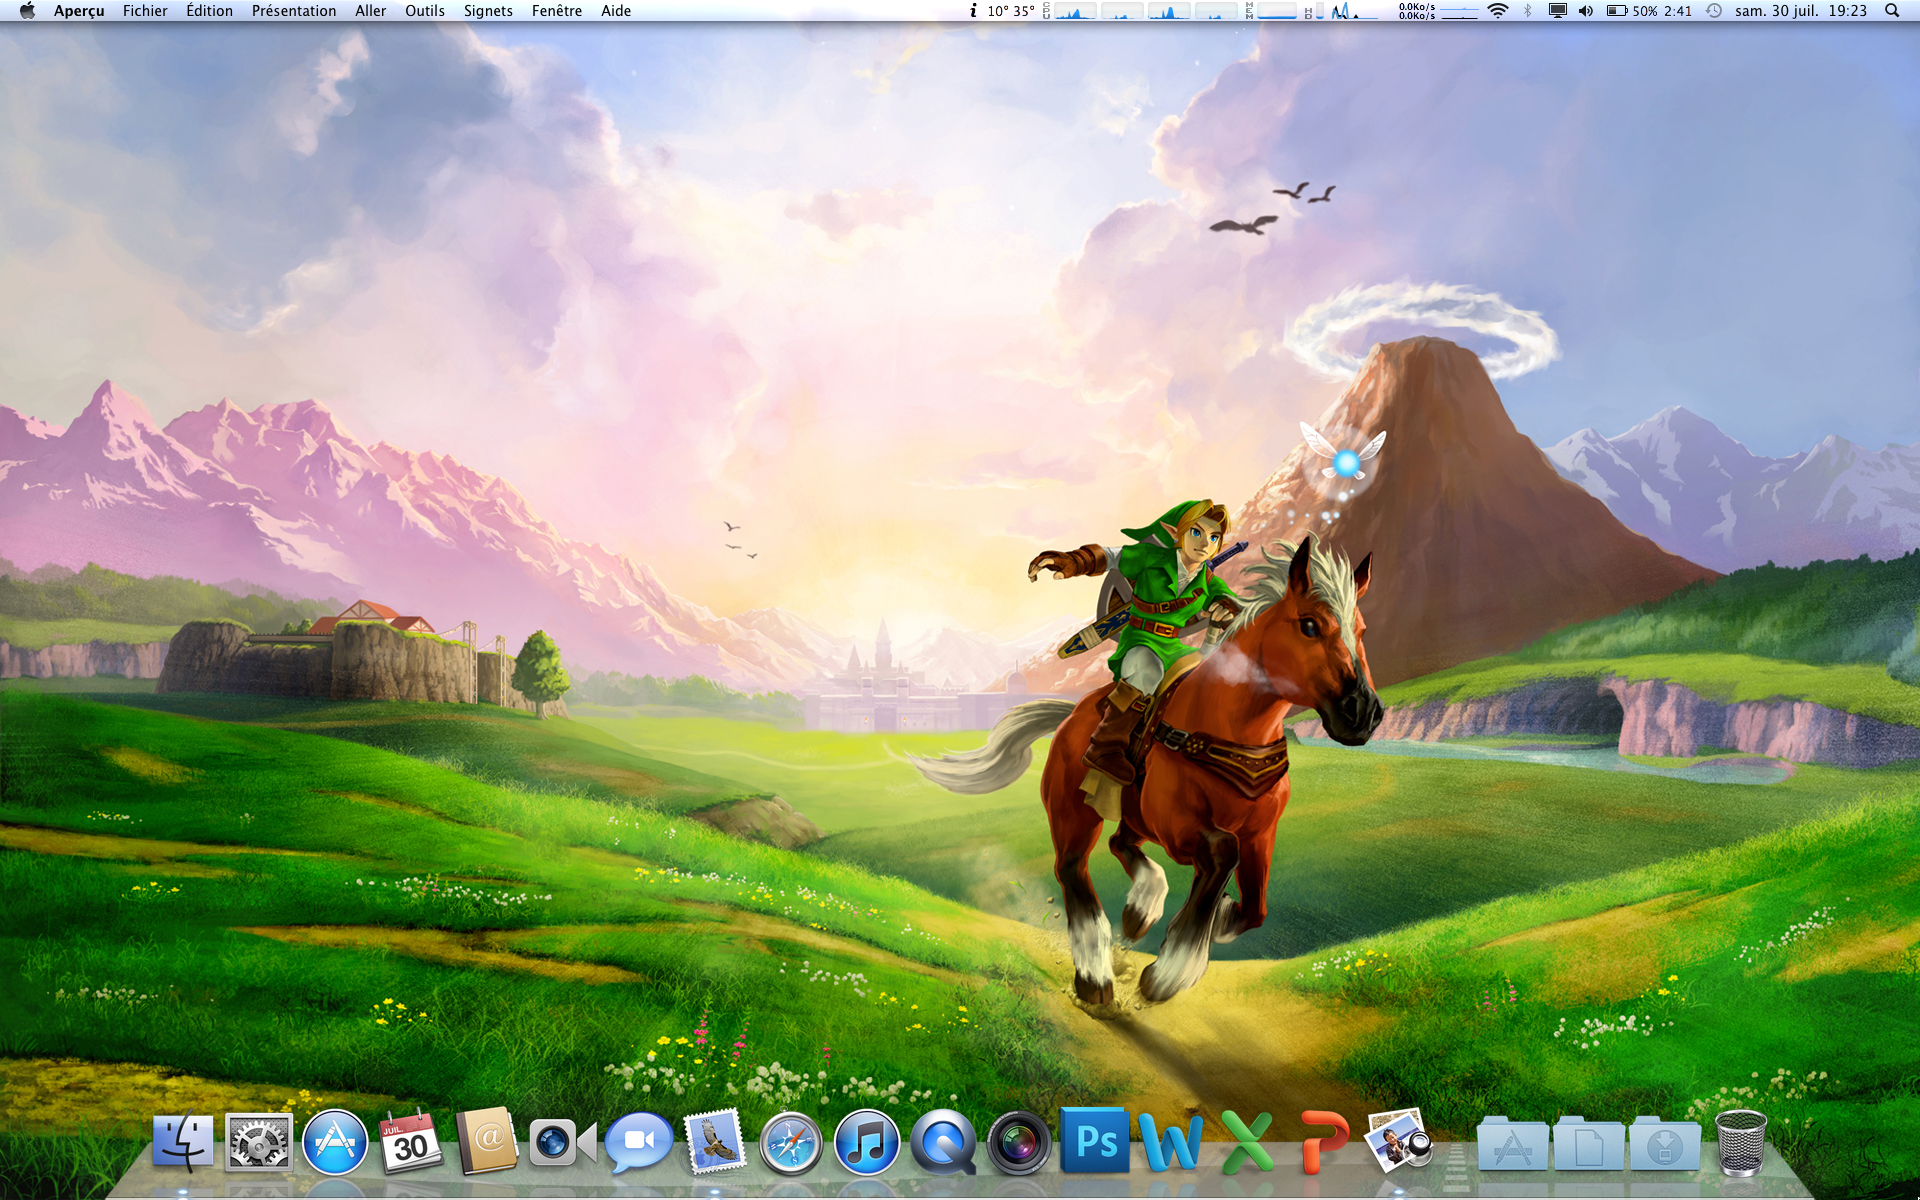Open the Downloads folder stack
1920x1200 pixels.
tap(1664, 1143)
